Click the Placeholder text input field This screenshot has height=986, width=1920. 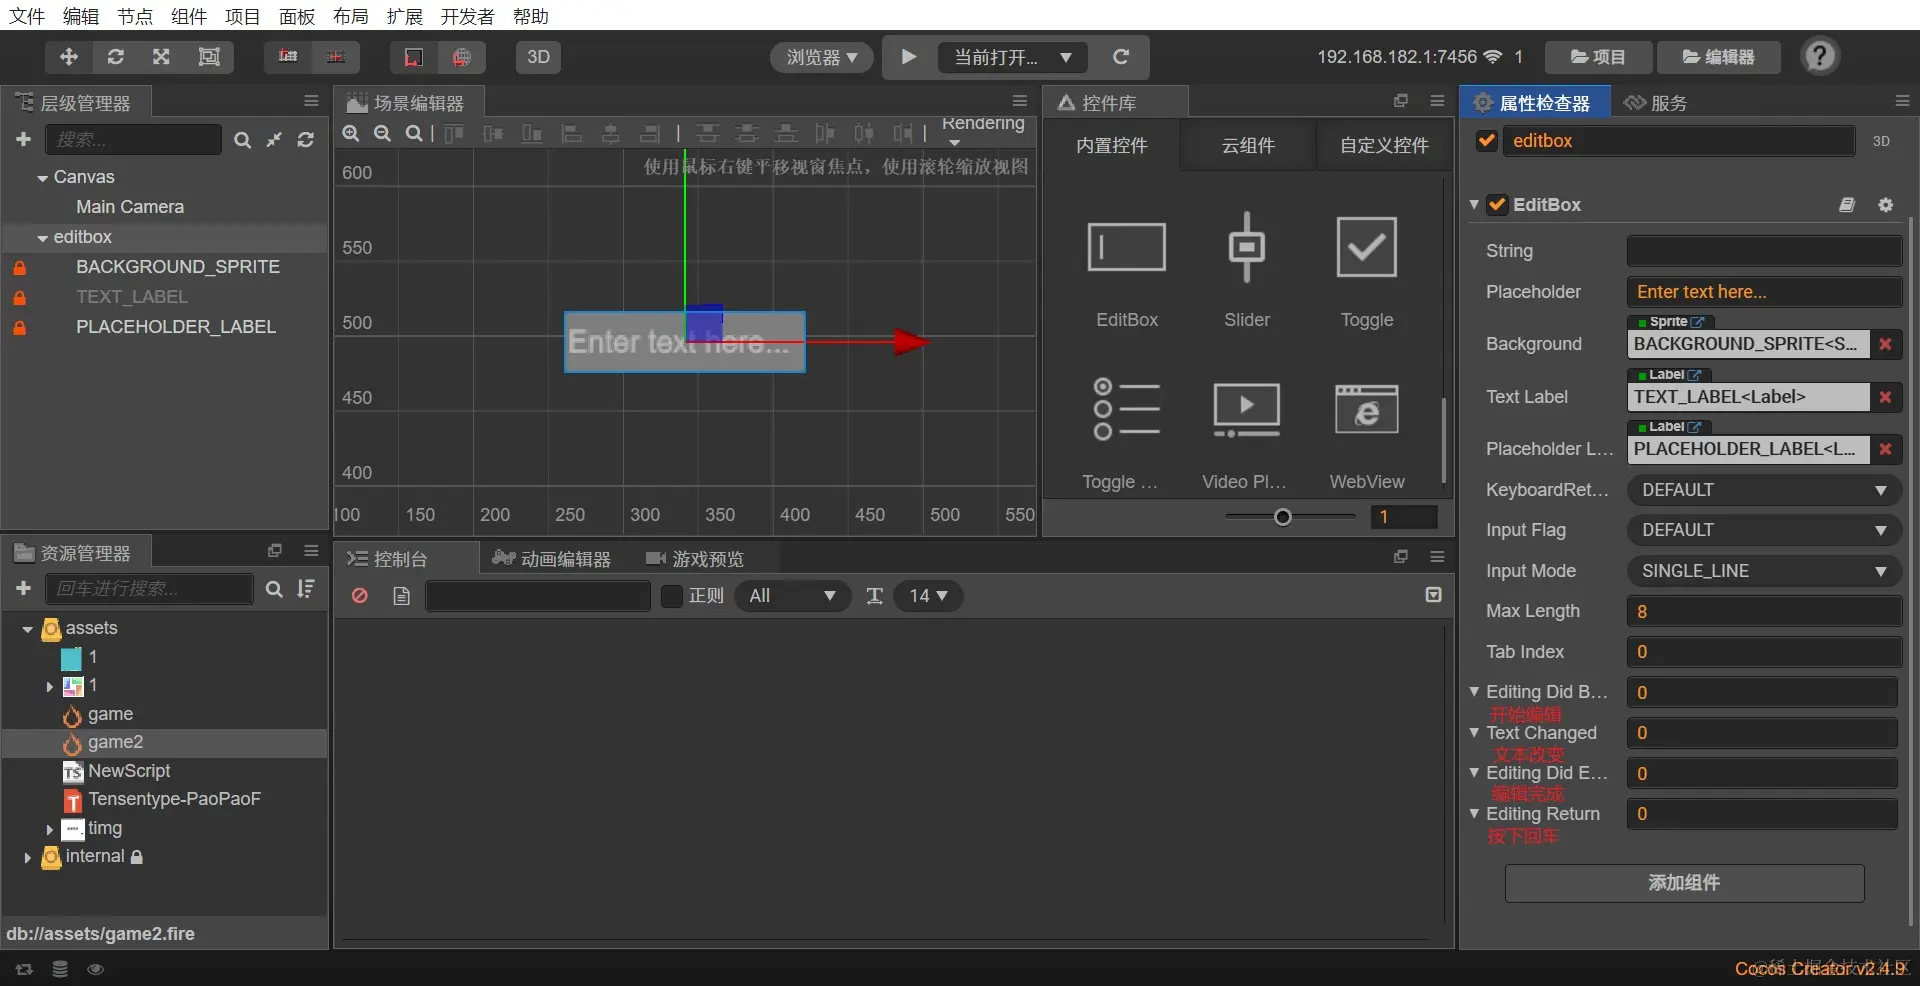(x=1764, y=292)
